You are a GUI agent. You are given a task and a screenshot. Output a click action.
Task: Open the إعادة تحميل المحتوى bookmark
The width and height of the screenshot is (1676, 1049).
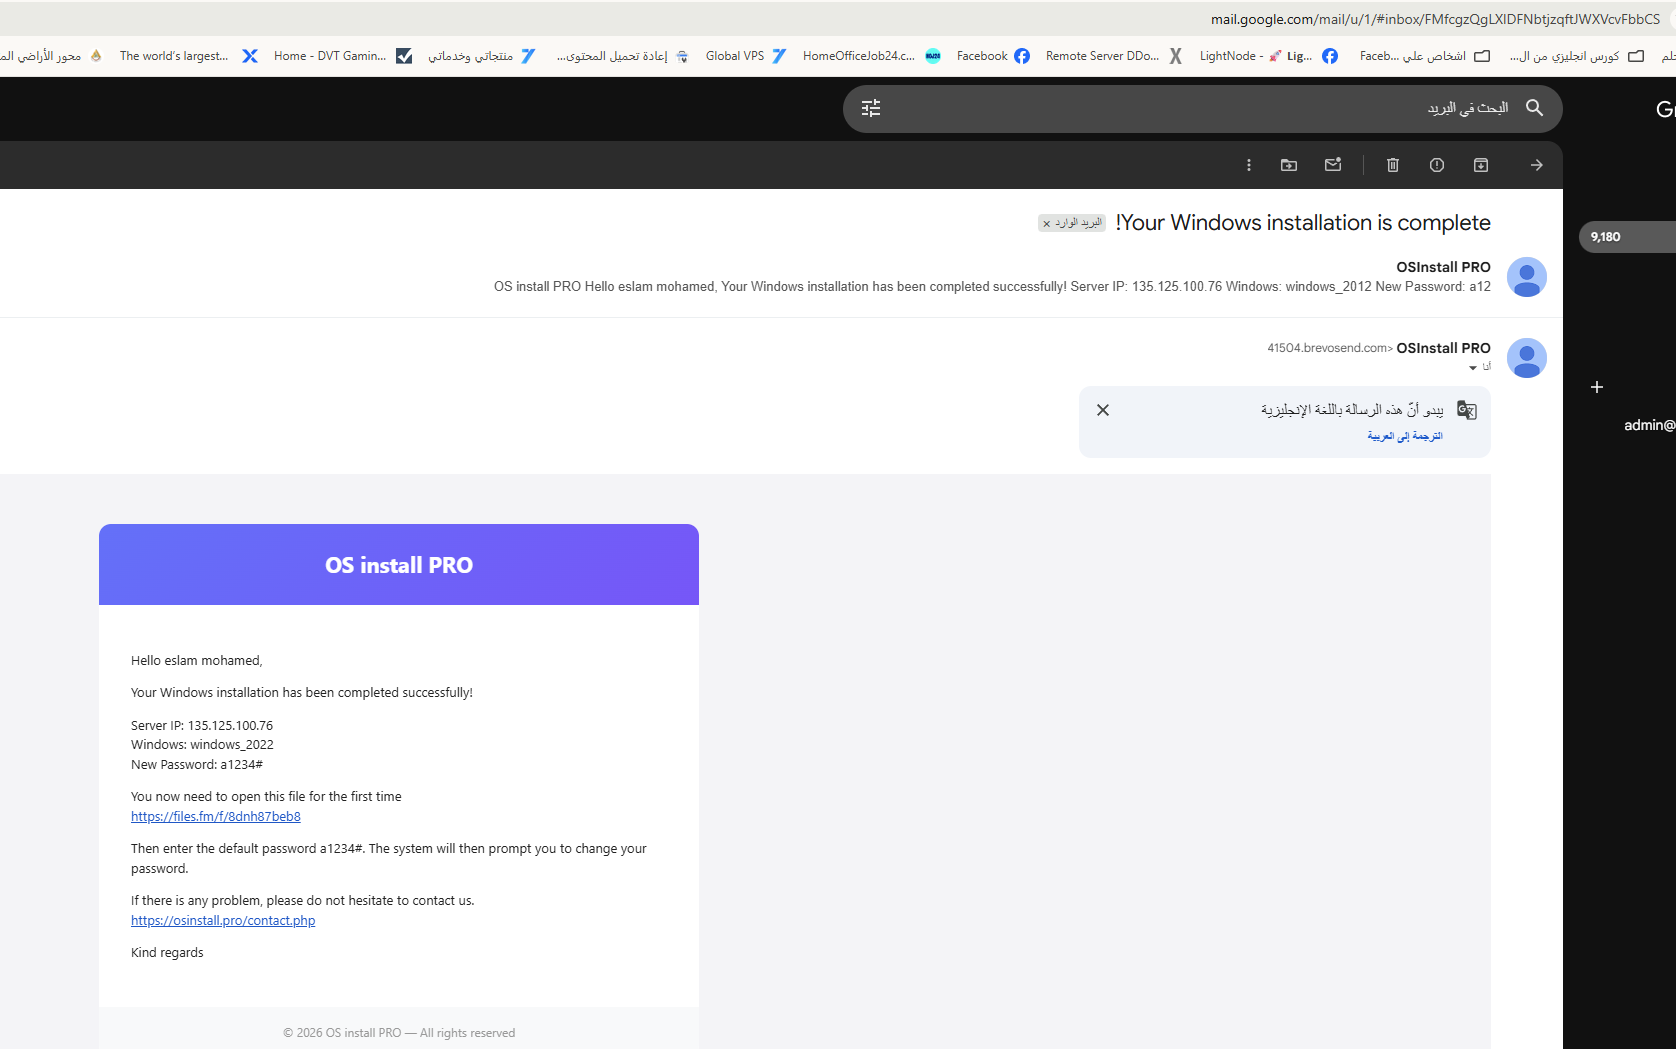tap(622, 56)
